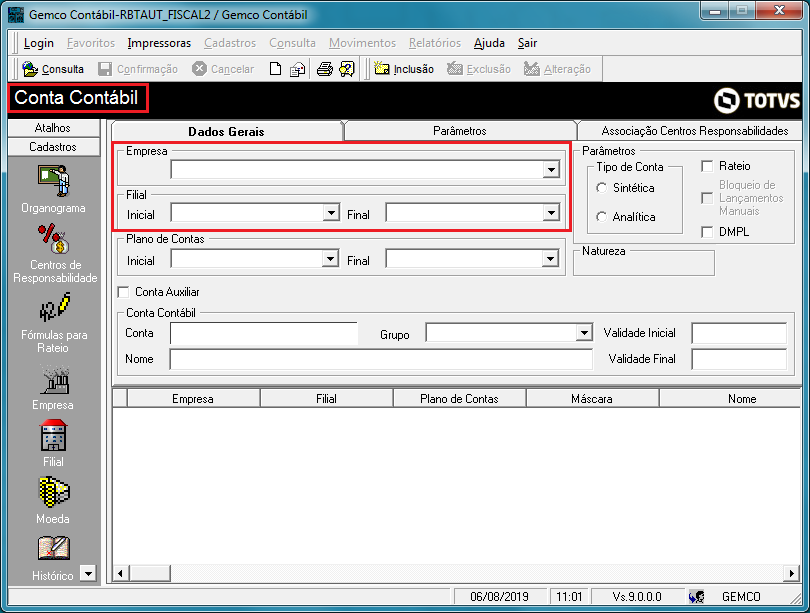Open the Histórico book sidebar icon
810x613 pixels.
click(54, 548)
